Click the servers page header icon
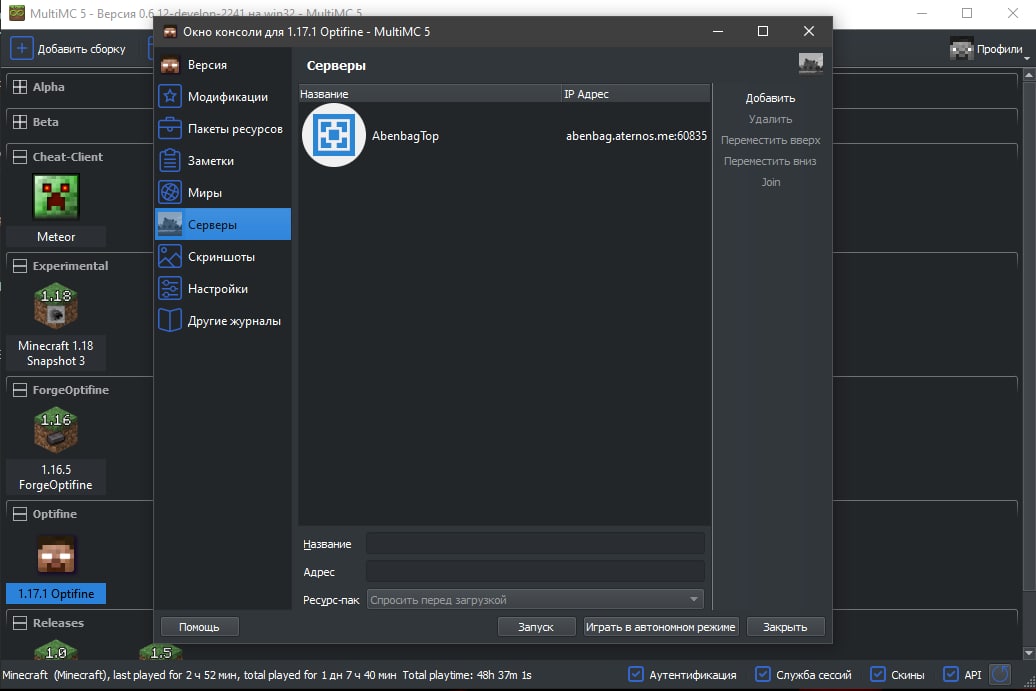The image size is (1036, 691). pos(811,64)
